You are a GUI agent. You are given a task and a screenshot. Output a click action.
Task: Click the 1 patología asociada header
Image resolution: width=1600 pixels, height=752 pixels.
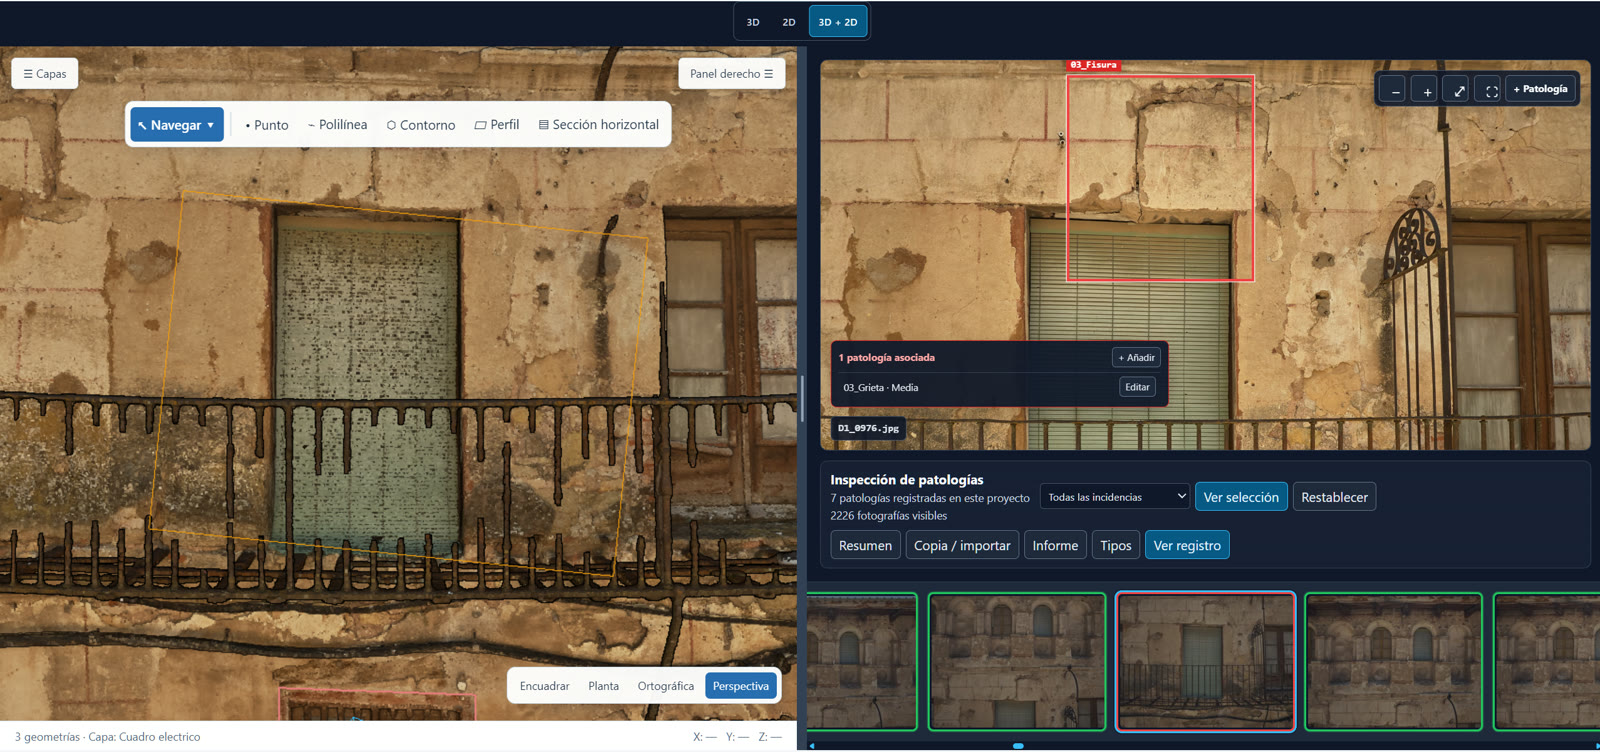(x=887, y=358)
